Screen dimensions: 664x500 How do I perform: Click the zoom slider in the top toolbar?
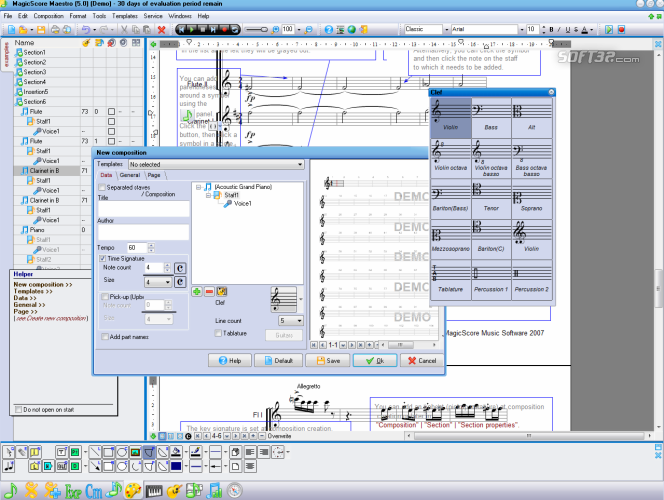[256, 29]
